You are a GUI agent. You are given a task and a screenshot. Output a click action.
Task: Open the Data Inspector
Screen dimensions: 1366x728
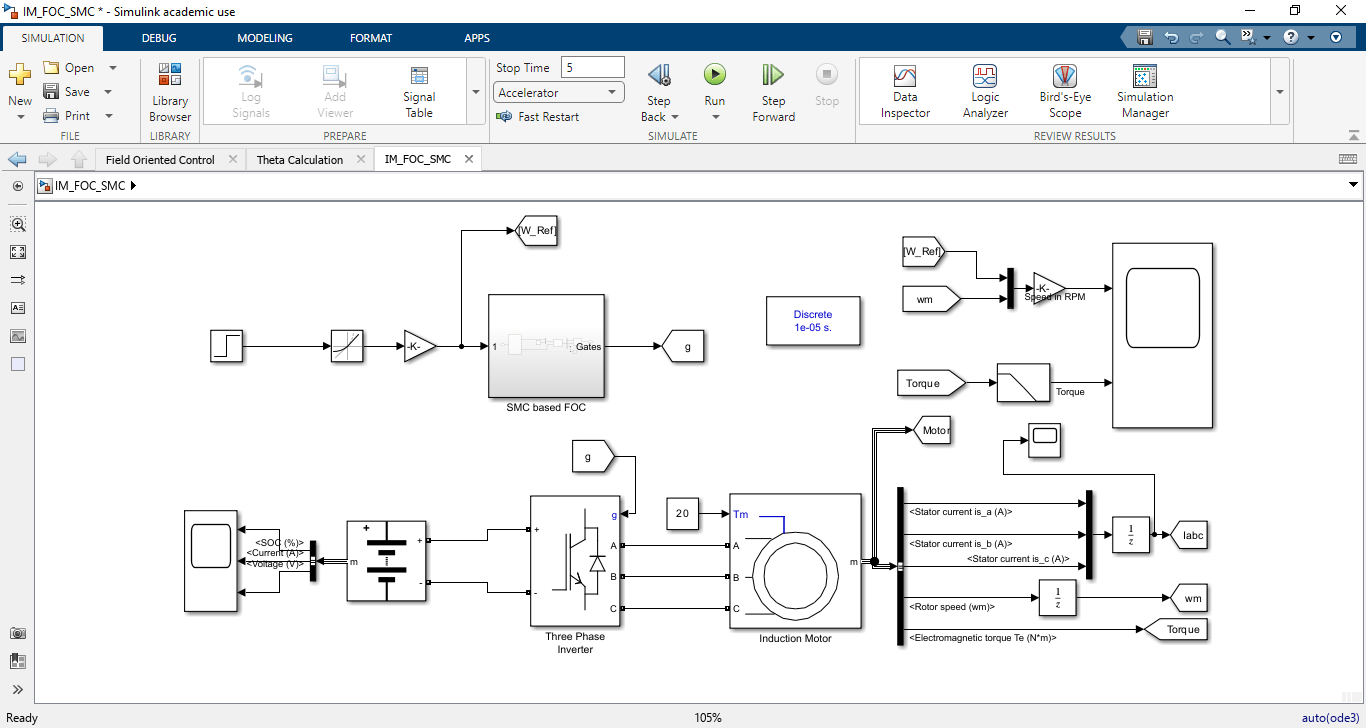pyautogui.click(x=904, y=88)
